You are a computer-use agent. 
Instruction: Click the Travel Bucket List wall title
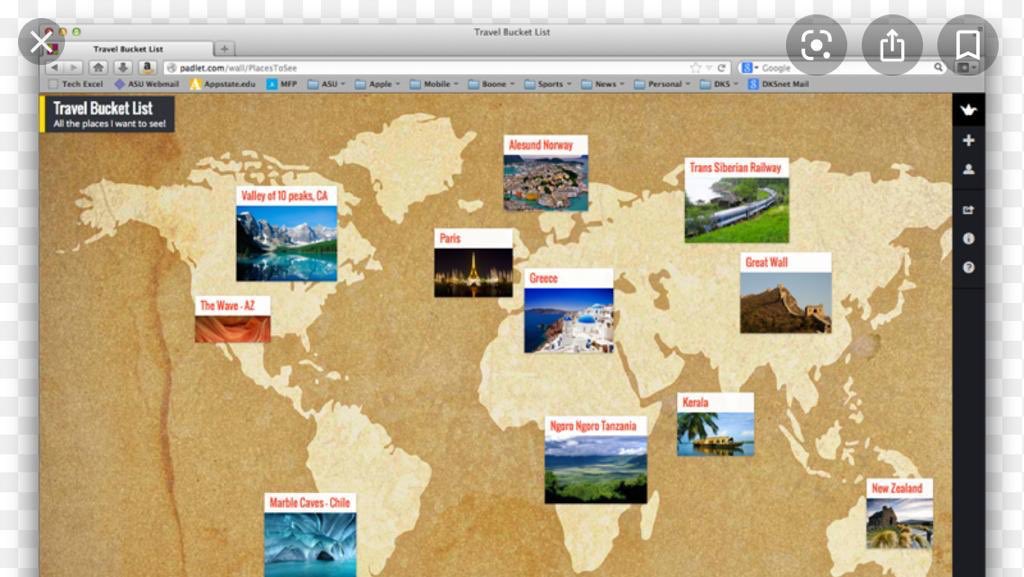click(x=103, y=108)
